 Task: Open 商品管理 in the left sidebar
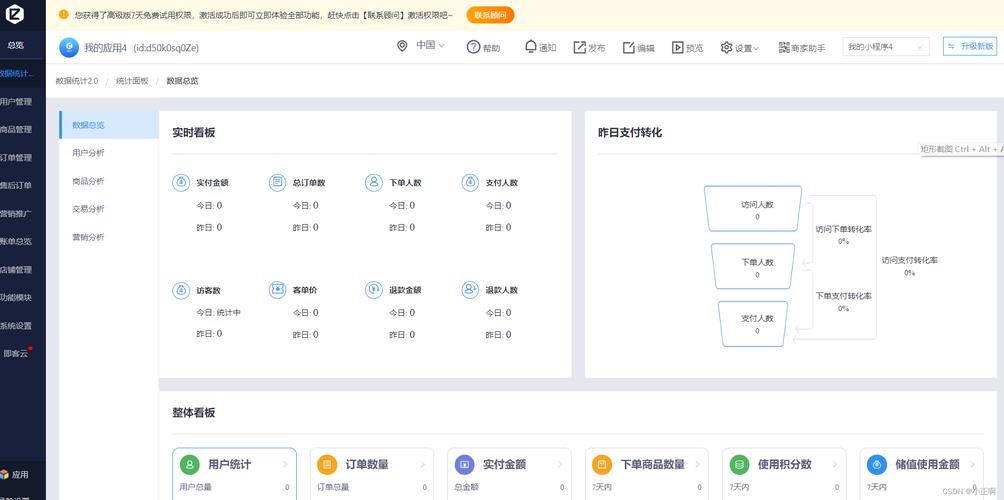(16, 129)
